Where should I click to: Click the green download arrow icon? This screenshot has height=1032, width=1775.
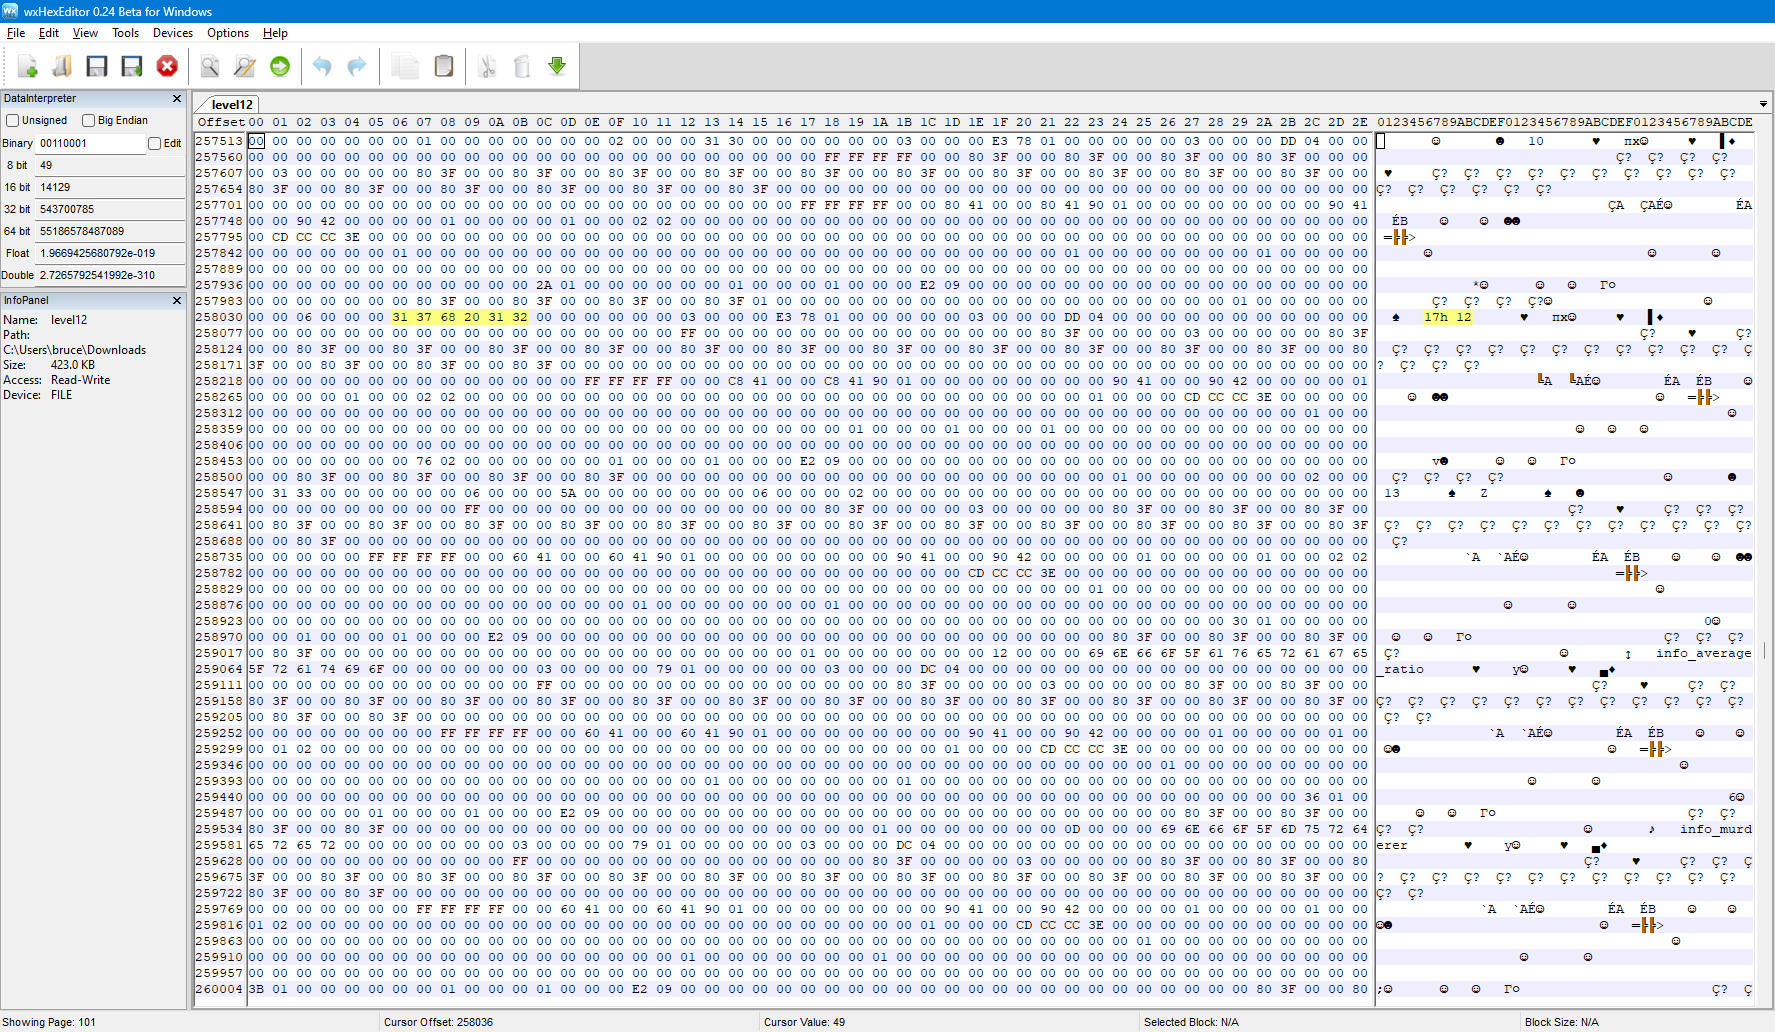click(x=557, y=66)
